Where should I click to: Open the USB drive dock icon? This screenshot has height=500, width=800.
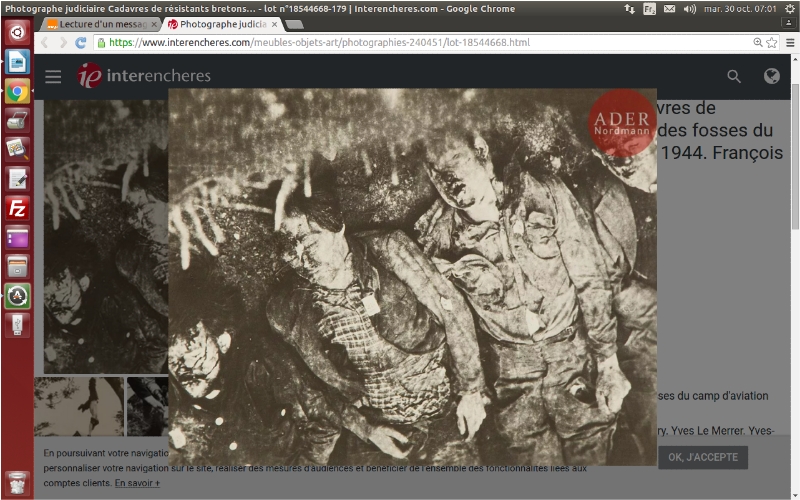(17, 326)
